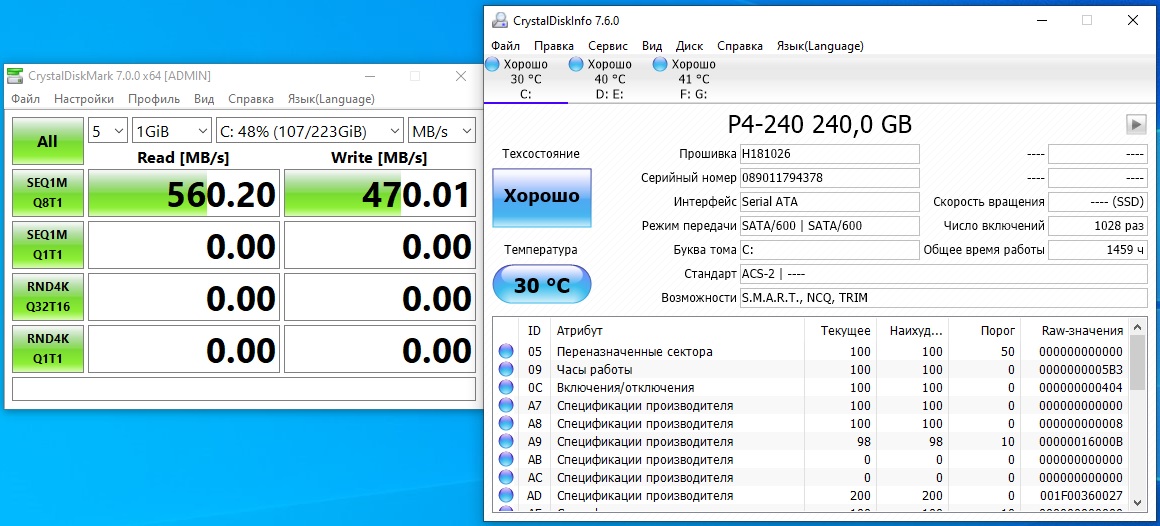Viewport: 1160px width, 526px height.
Task: Click the blue status dot for attribute A9
Action: coord(506,442)
